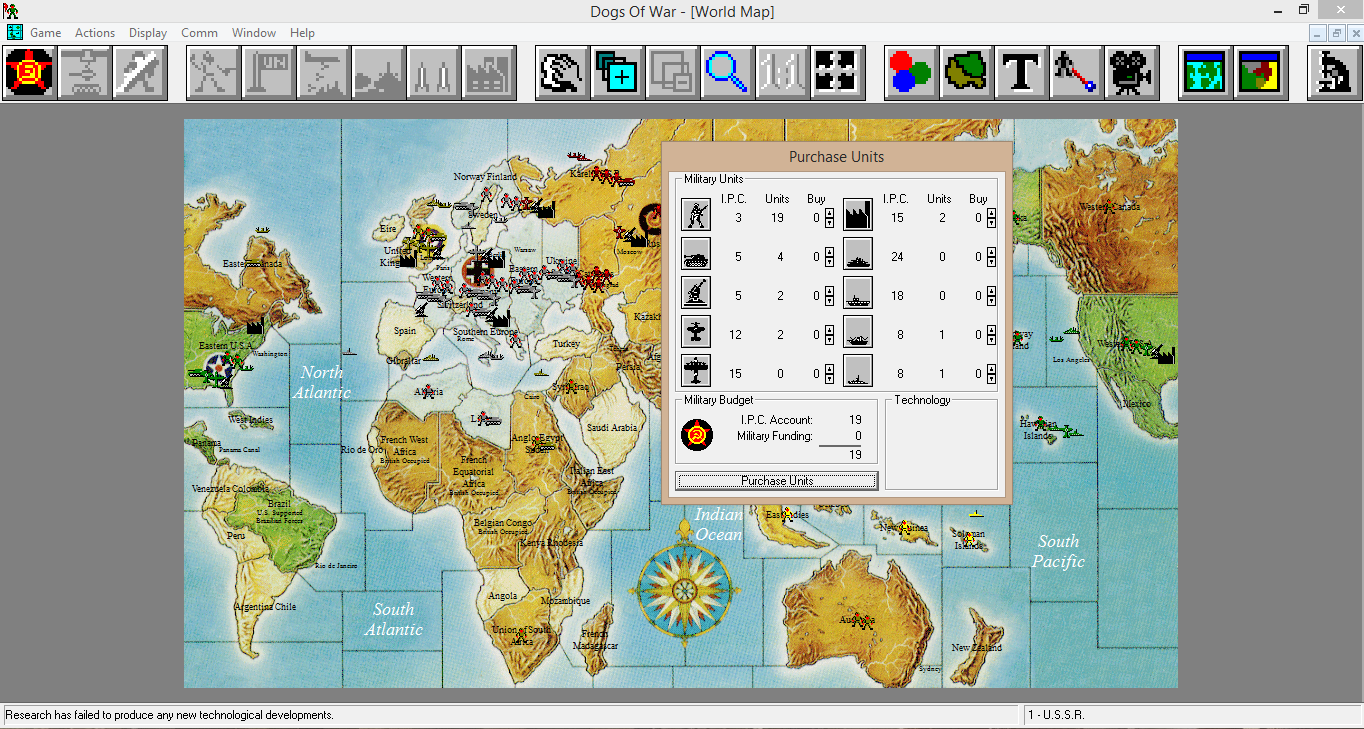Decrease the 18 I.P.C. ship buy count
Viewport: 1364px width, 729px height.
(x=991, y=301)
